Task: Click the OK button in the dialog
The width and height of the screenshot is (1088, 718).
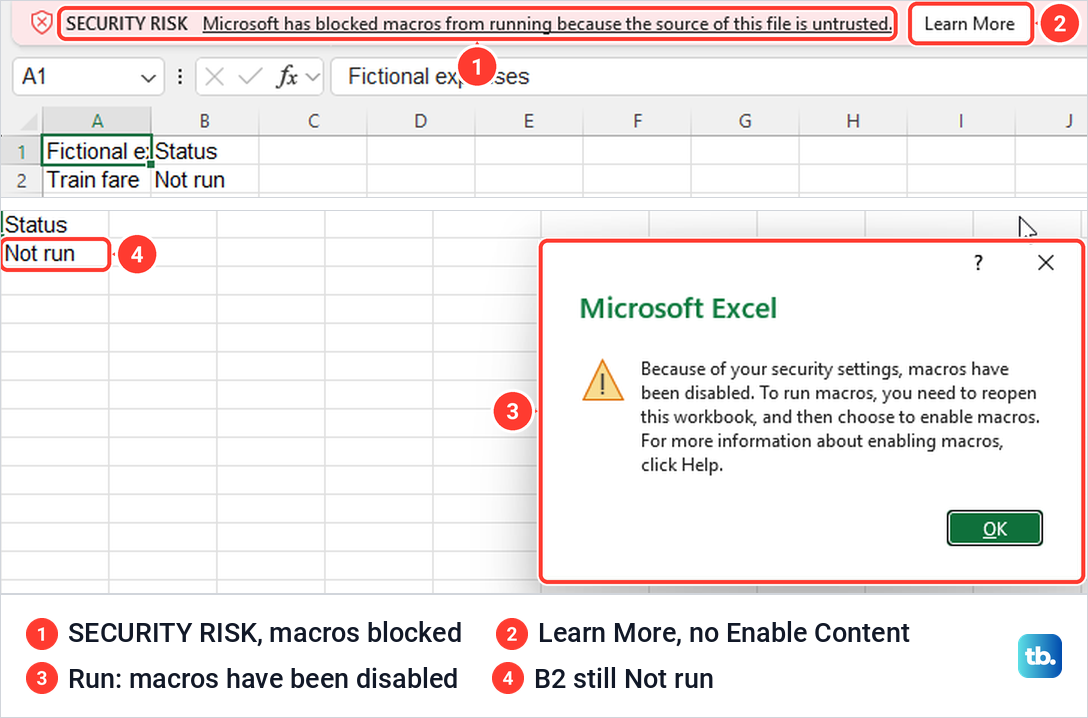Action: pos(994,529)
